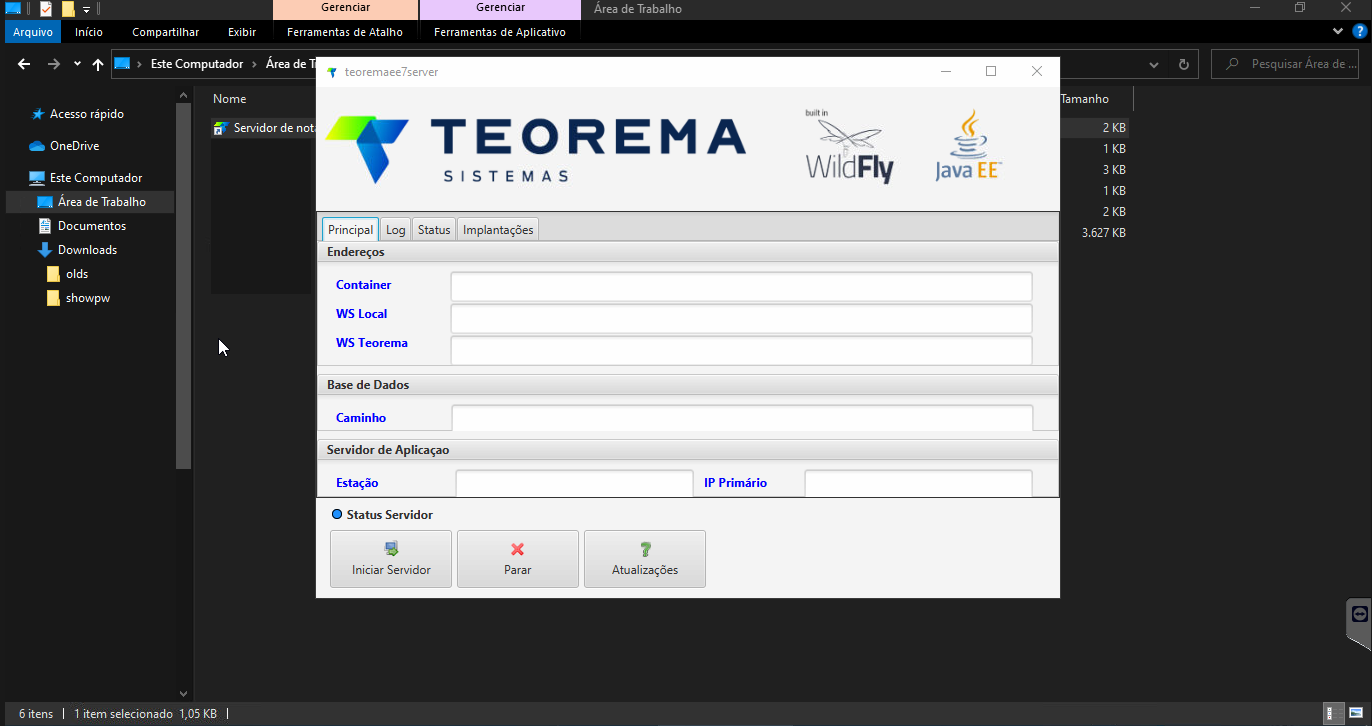Open recent locations dropdown chevron

click(x=78, y=64)
